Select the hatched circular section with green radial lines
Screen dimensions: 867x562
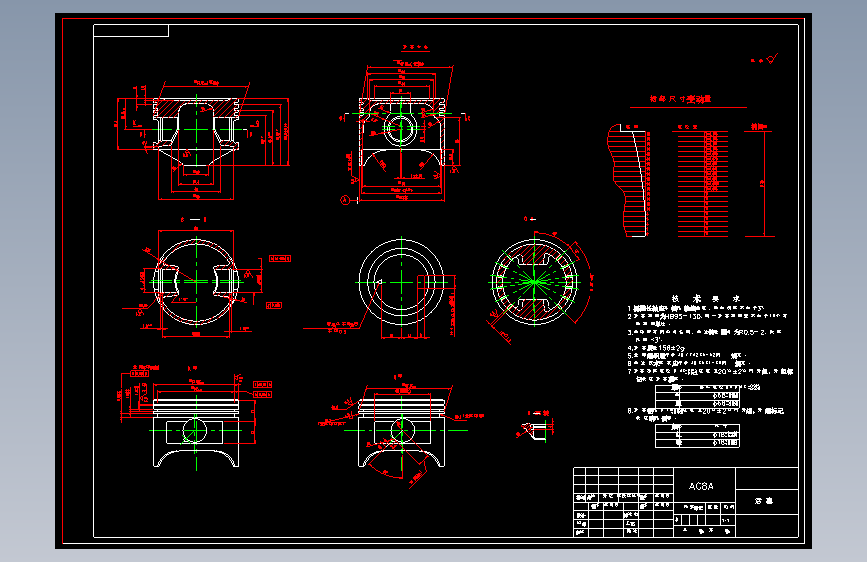(534, 282)
